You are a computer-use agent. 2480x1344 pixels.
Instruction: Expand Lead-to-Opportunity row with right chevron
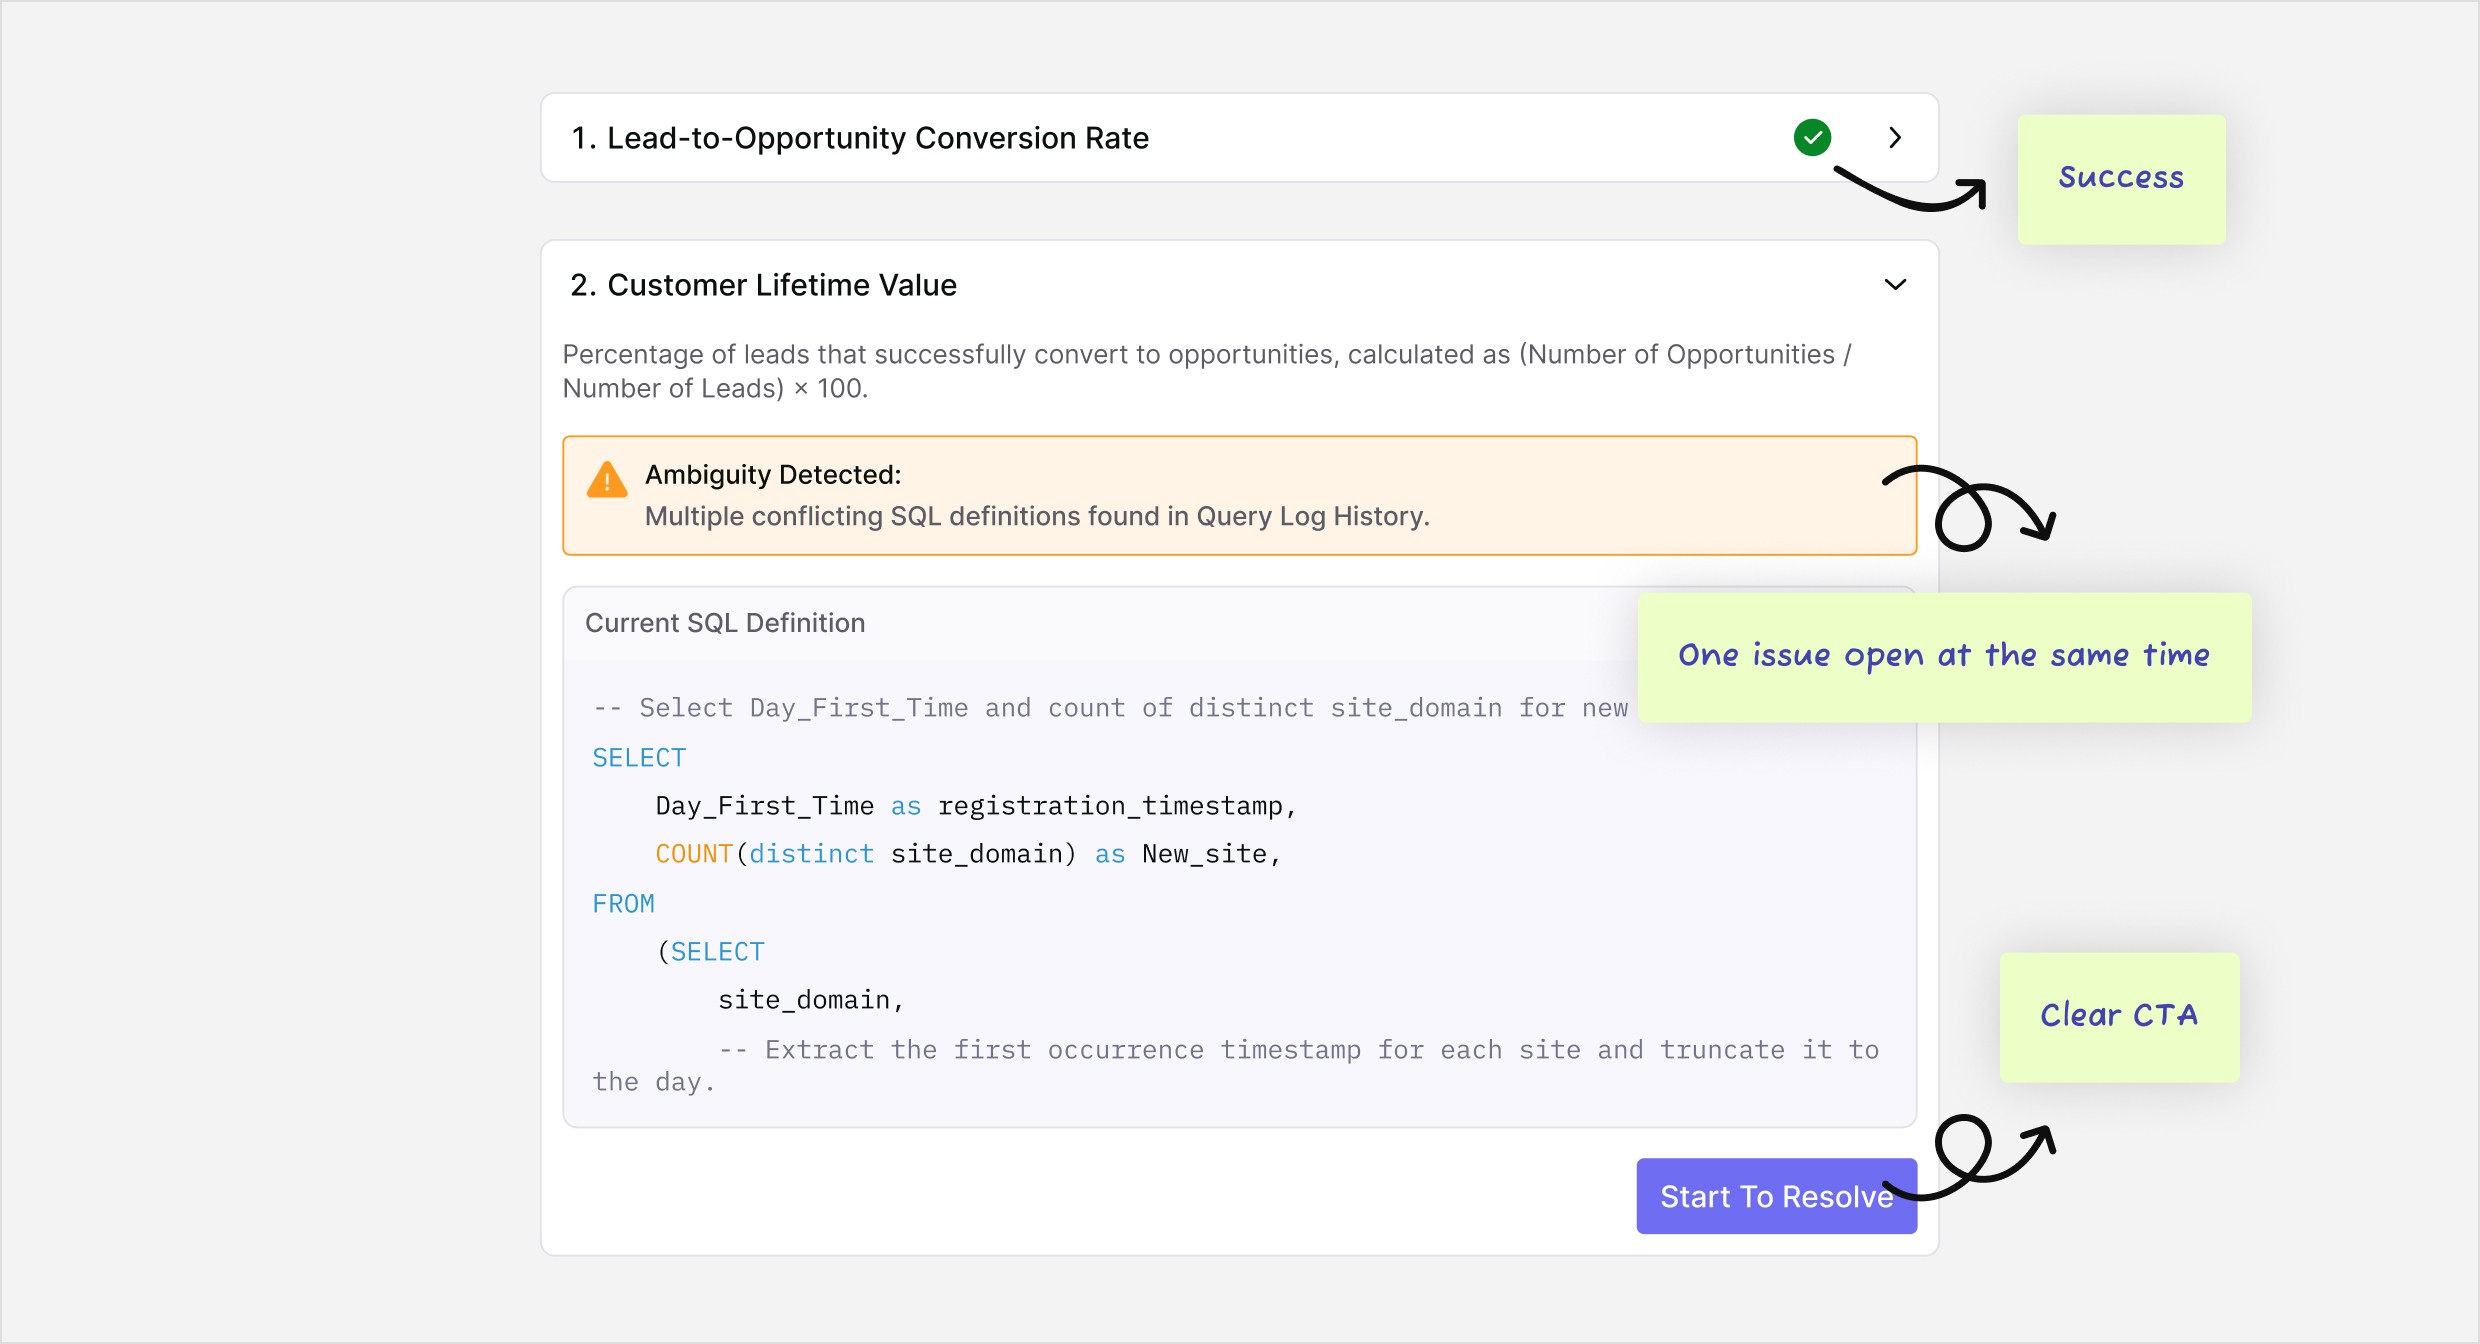(x=1894, y=137)
